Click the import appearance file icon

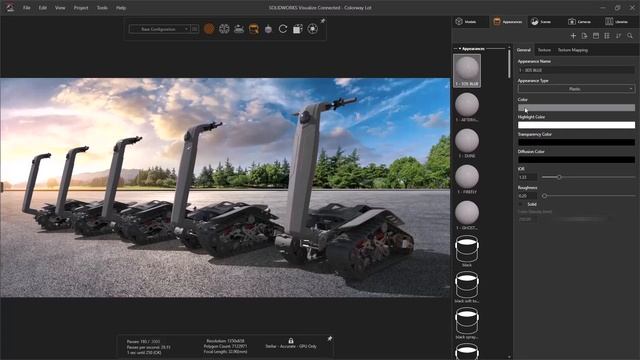(x=584, y=36)
